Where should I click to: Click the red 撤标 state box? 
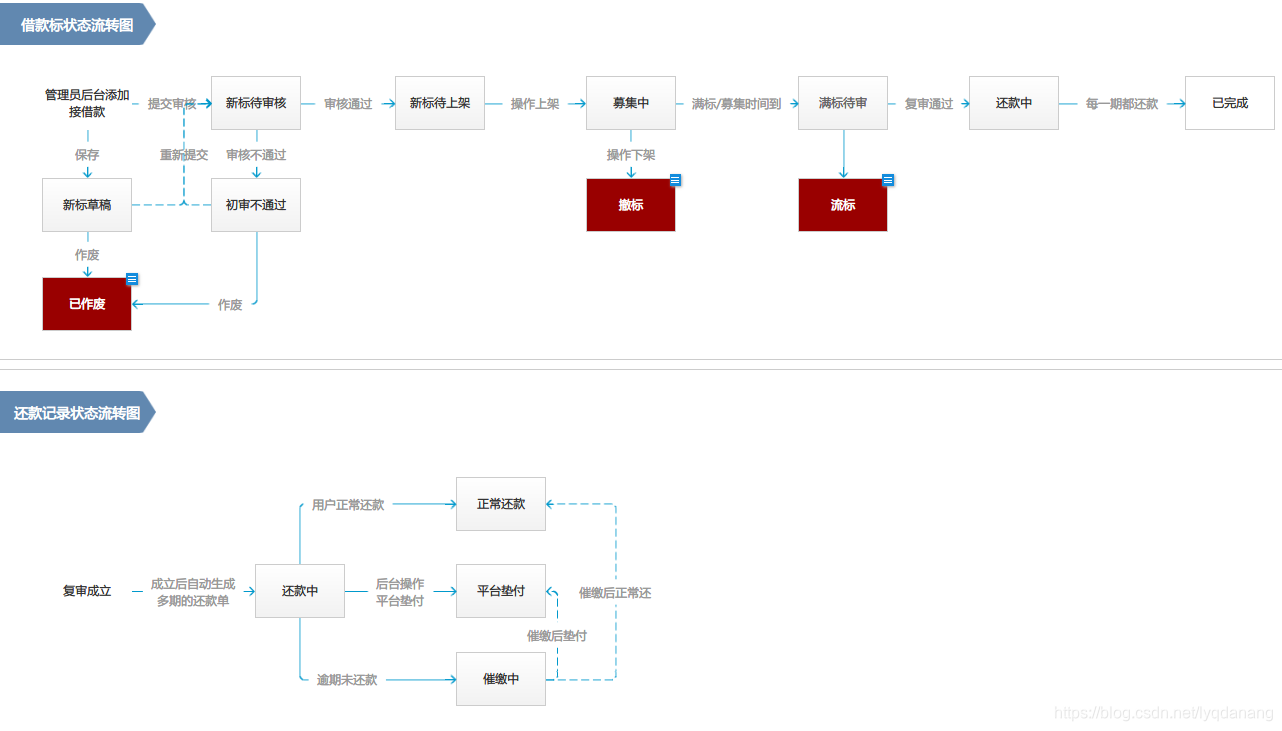631,205
